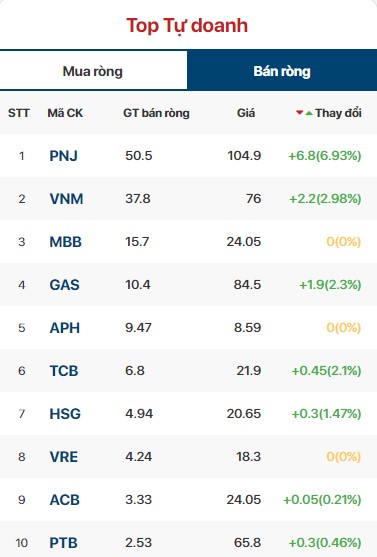Open the GAS stock code link

pos(64,285)
